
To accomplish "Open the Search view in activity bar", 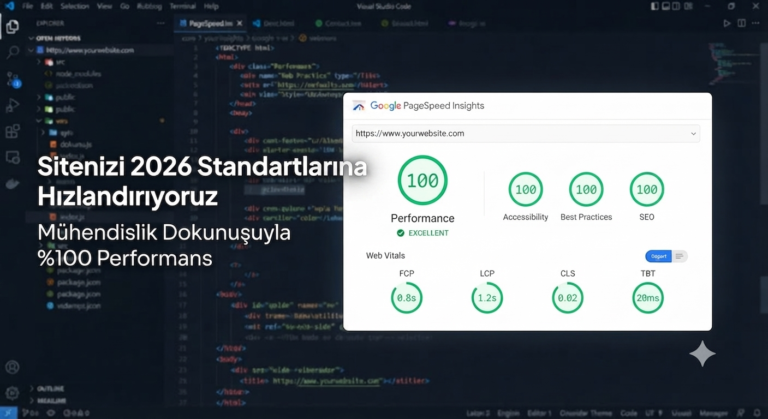I will pos(12,52).
